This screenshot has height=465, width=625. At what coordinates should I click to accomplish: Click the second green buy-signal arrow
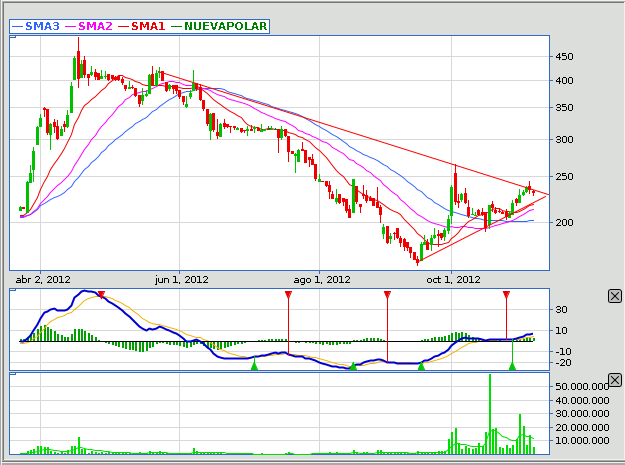click(x=353, y=366)
